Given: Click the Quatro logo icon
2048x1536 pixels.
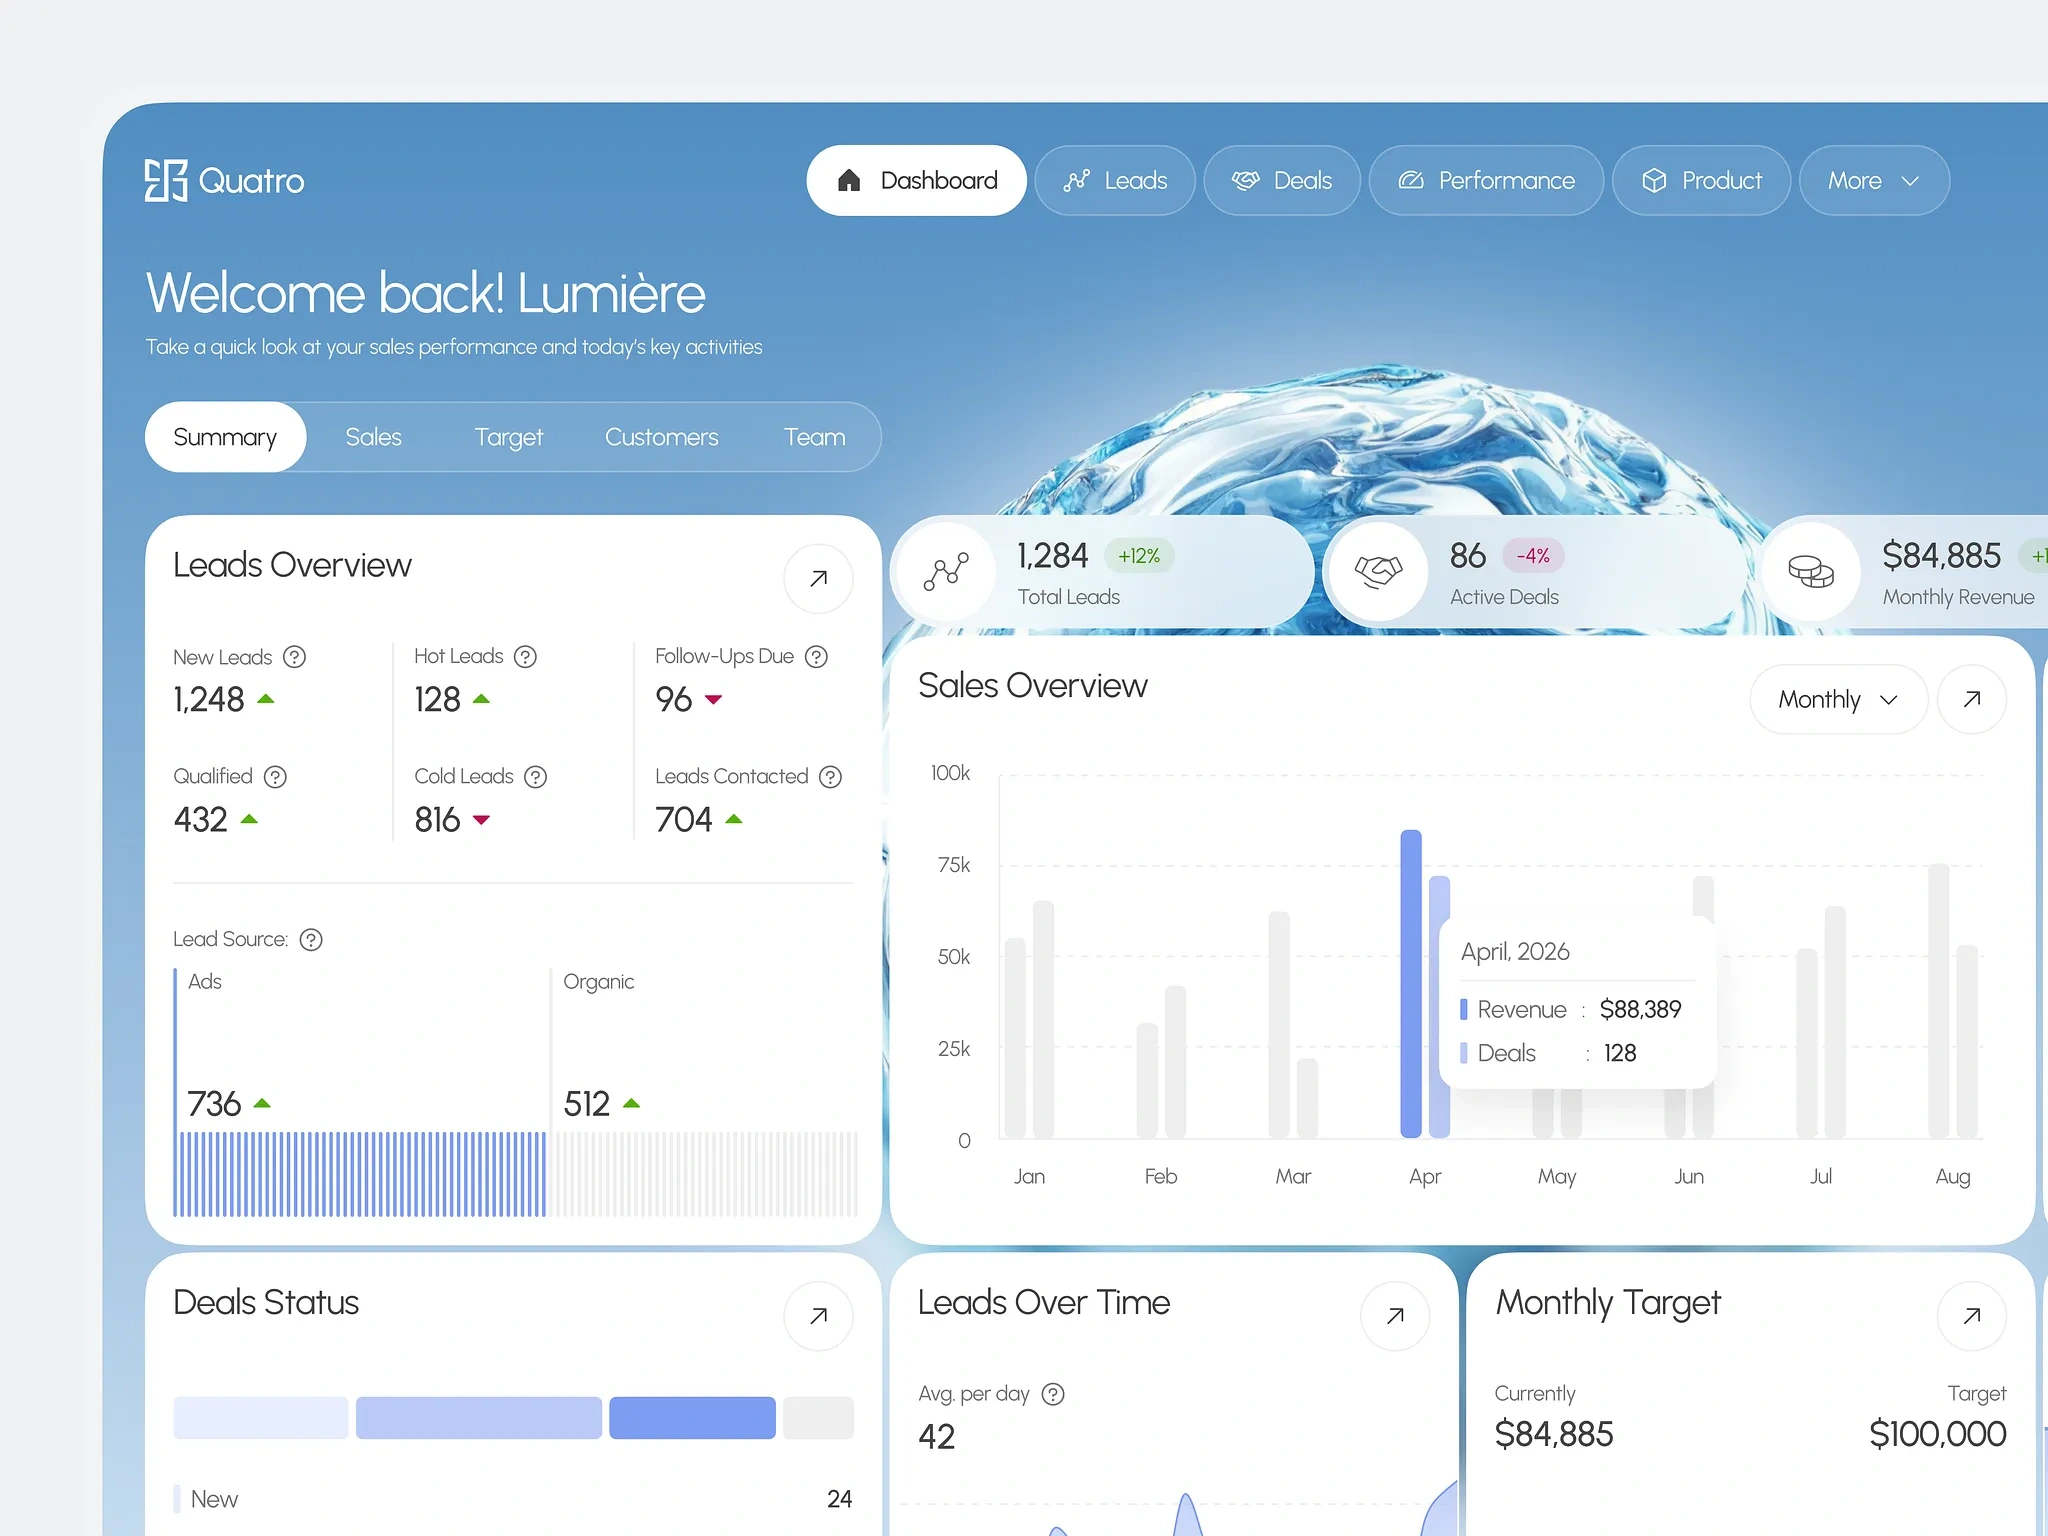Looking at the screenshot, I should (x=166, y=181).
